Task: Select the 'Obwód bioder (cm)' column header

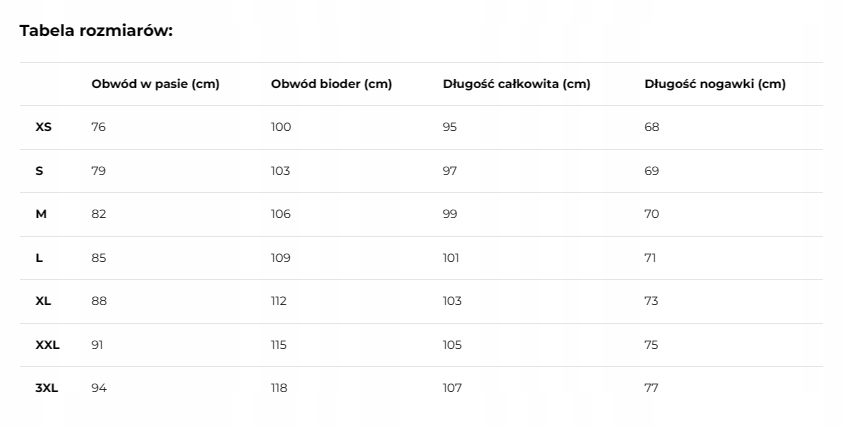Action: tap(331, 84)
